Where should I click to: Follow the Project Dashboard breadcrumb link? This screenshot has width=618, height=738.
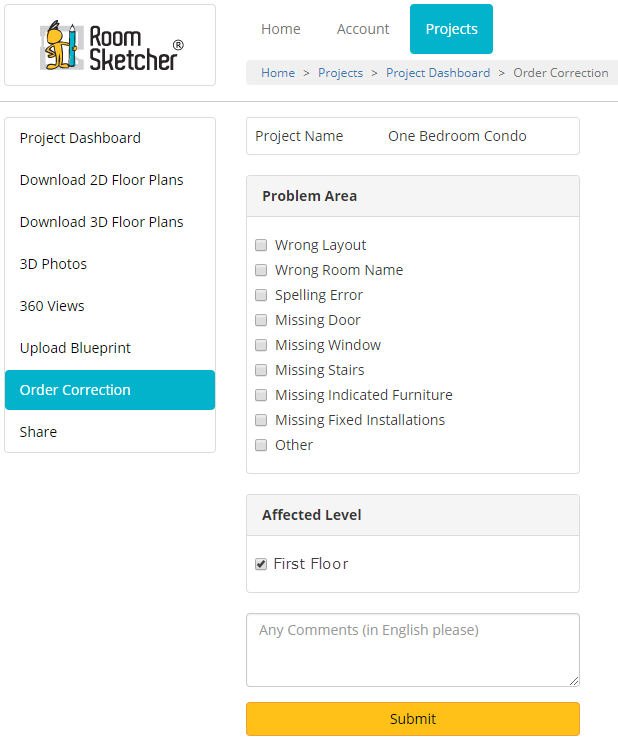tap(438, 73)
